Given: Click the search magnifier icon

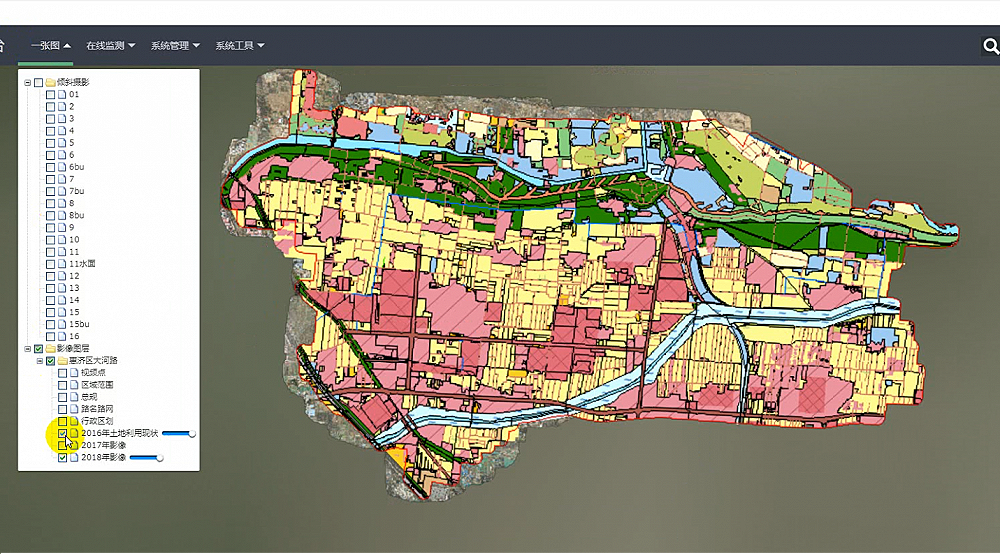Looking at the screenshot, I should click(990, 46).
